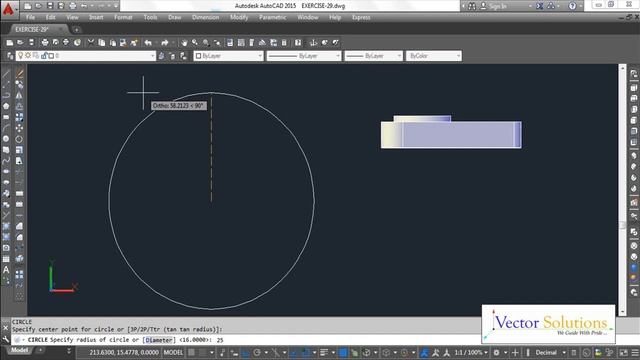Click MODEL space button in status bar

pyautogui.click(x=173, y=352)
